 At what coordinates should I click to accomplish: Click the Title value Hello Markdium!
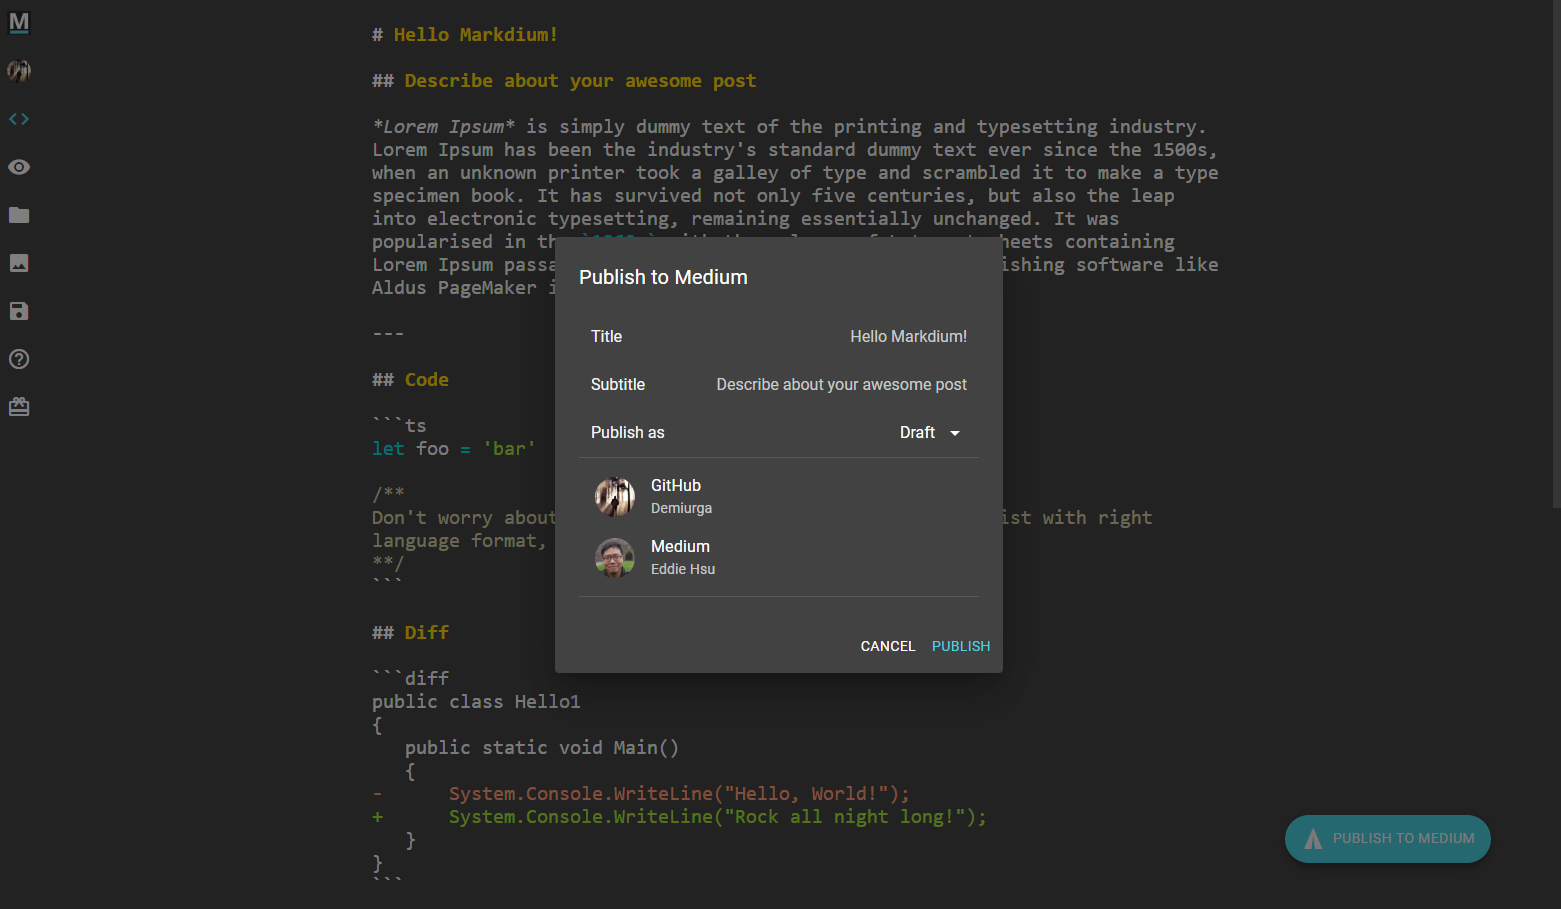coord(909,337)
